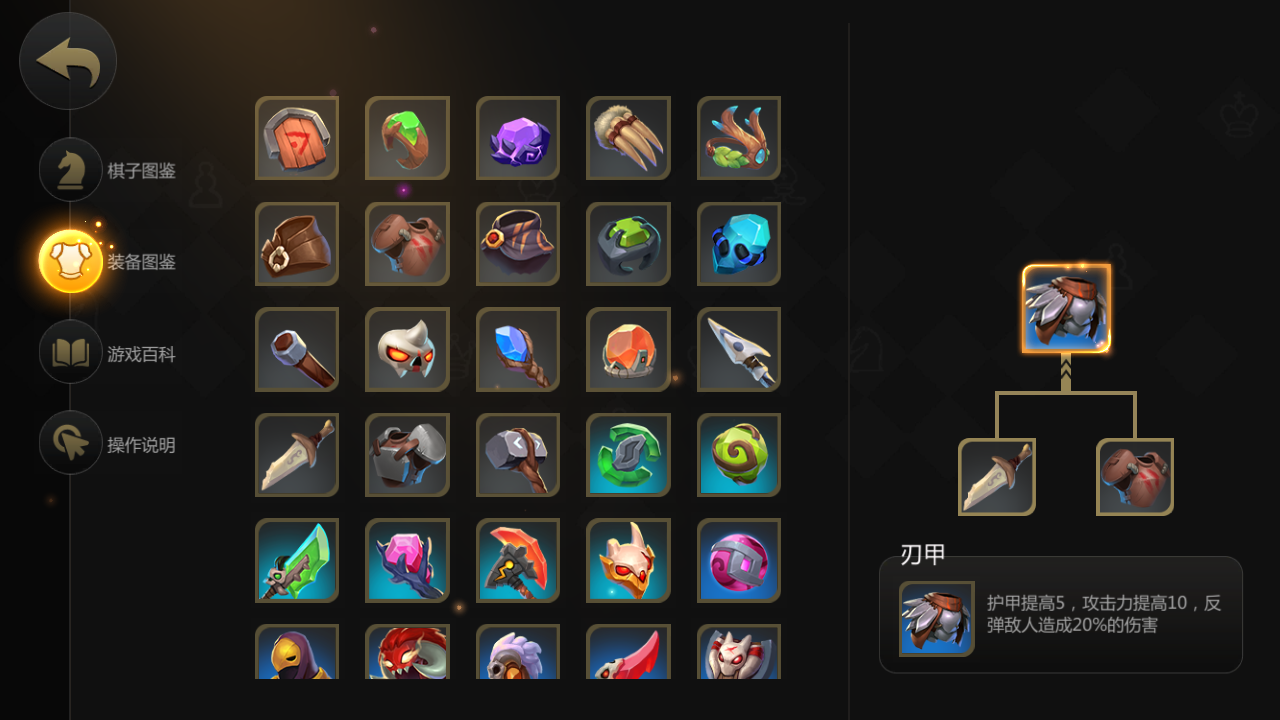Select the pink orb with metal band
This screenshot has width=1280, height=720.
[739, 560]
